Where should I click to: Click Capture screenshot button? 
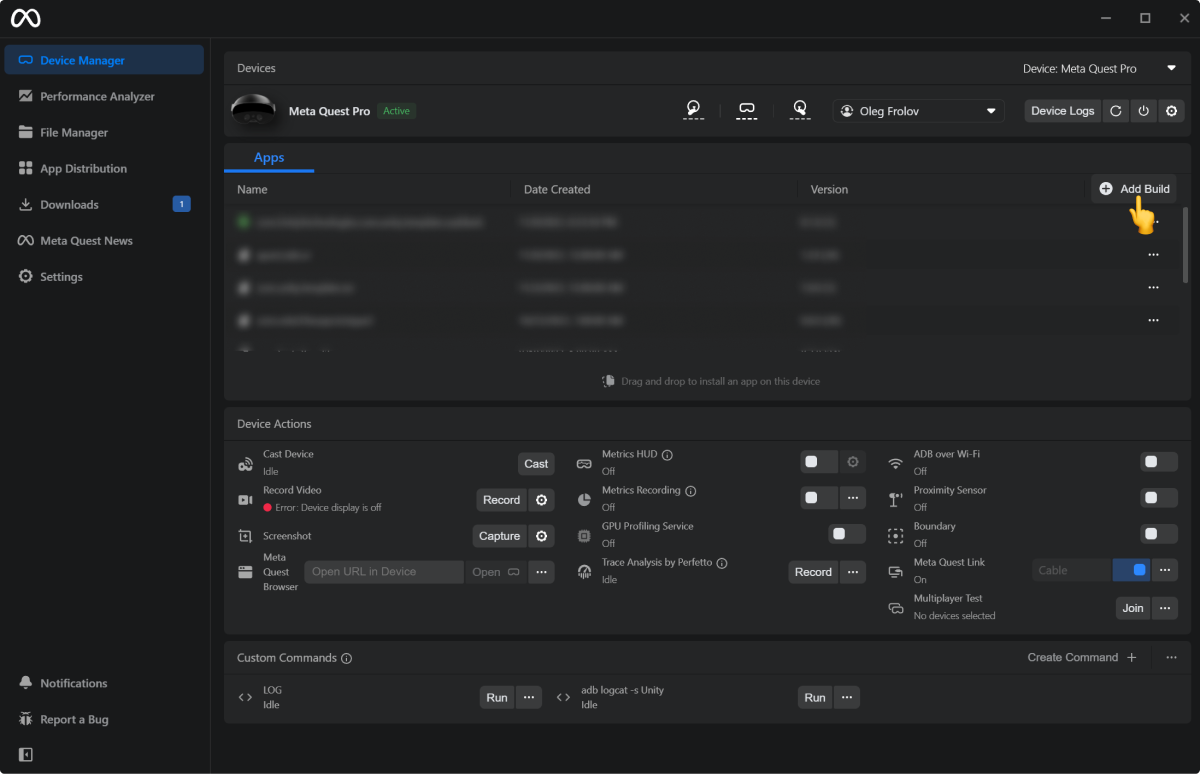pyautogui.click(x=500, y=536)
